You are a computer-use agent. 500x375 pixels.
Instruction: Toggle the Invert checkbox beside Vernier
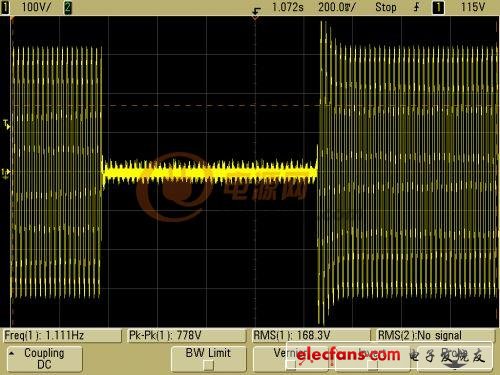tap(373, 365)
